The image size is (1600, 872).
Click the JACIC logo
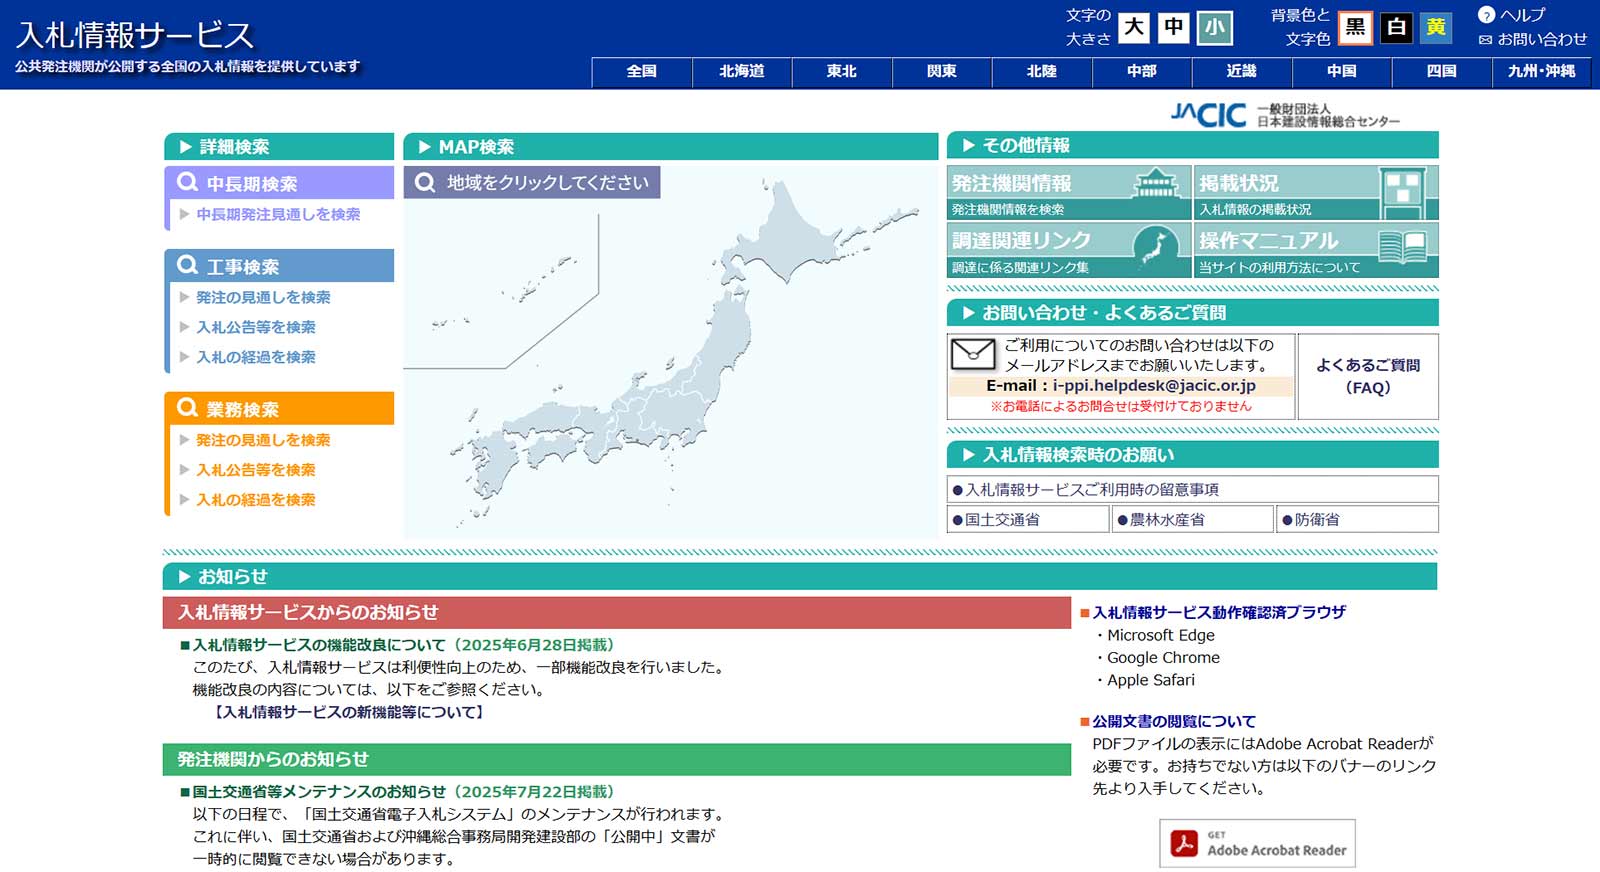tap(1285, 115)
